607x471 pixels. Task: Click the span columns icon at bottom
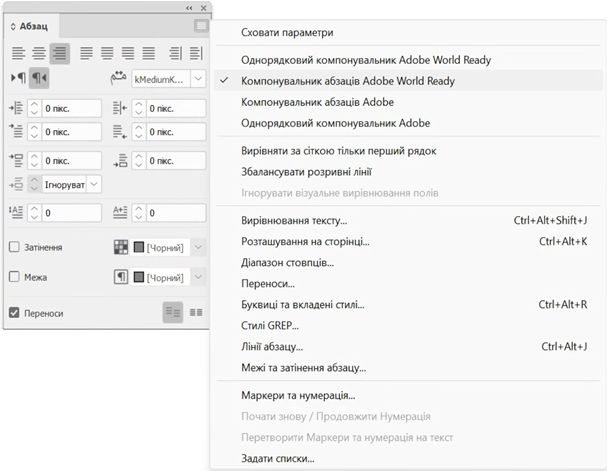[173, 312]
